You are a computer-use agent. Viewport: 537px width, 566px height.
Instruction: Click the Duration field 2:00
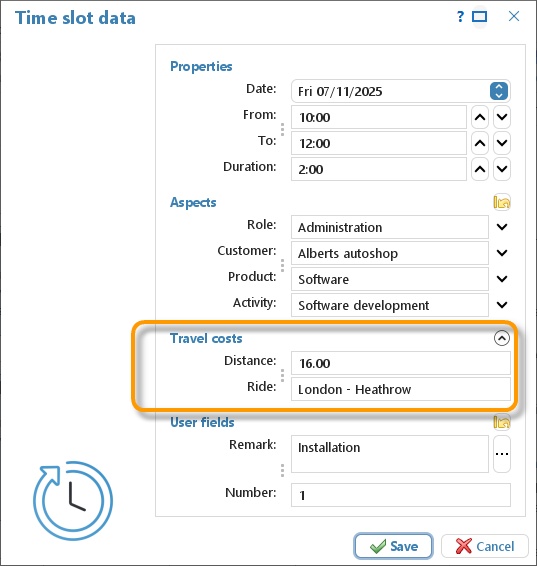pyautogui.click(x=379, y=169)
